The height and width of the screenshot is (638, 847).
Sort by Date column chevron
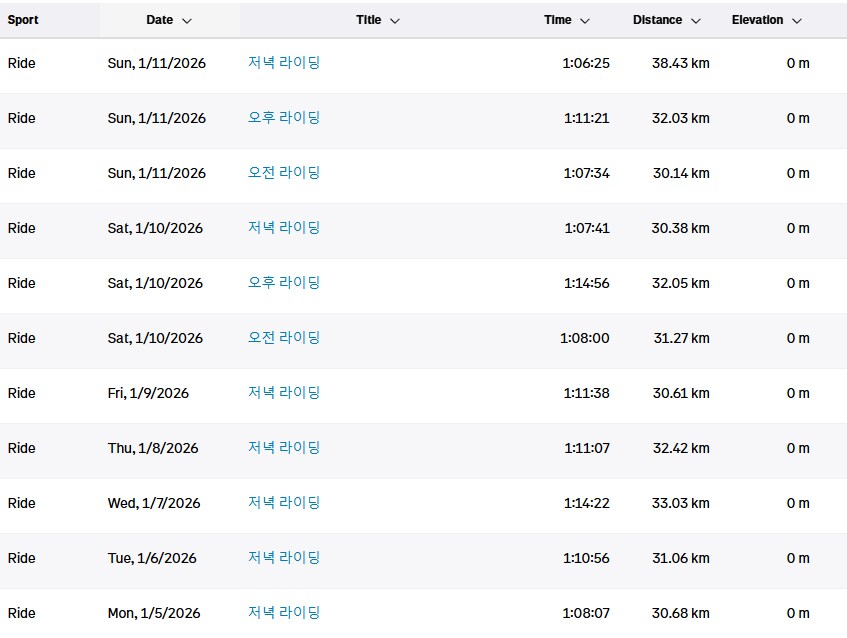point(187,21)
